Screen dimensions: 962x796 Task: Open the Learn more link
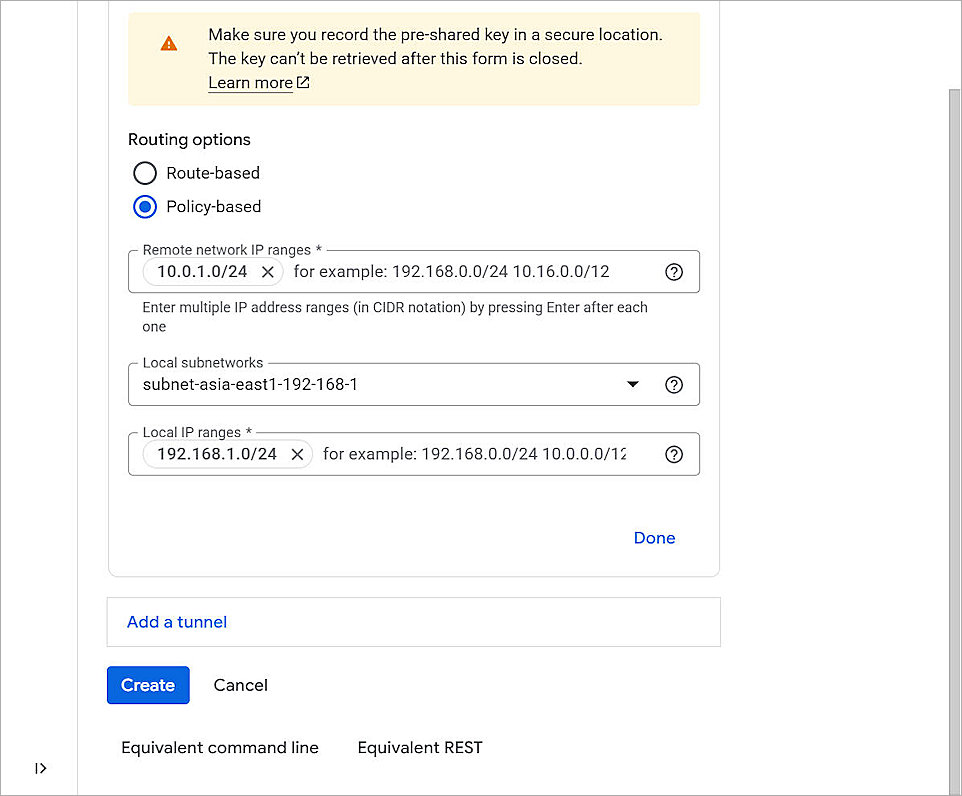click(250, 82)
